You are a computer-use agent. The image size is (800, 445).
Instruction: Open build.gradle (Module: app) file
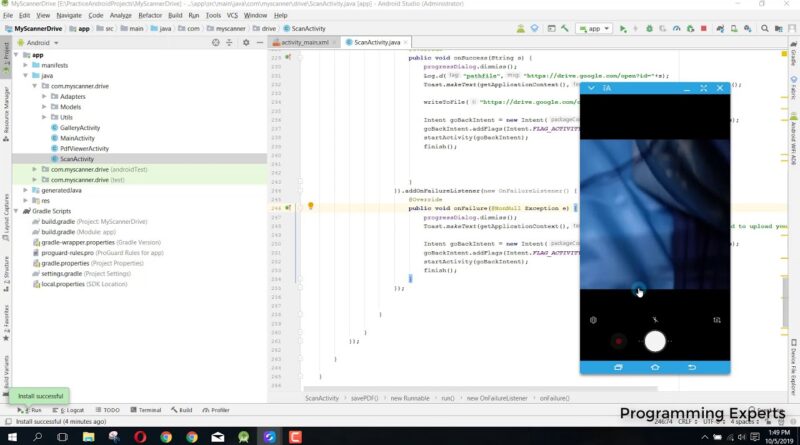point(78,232)
